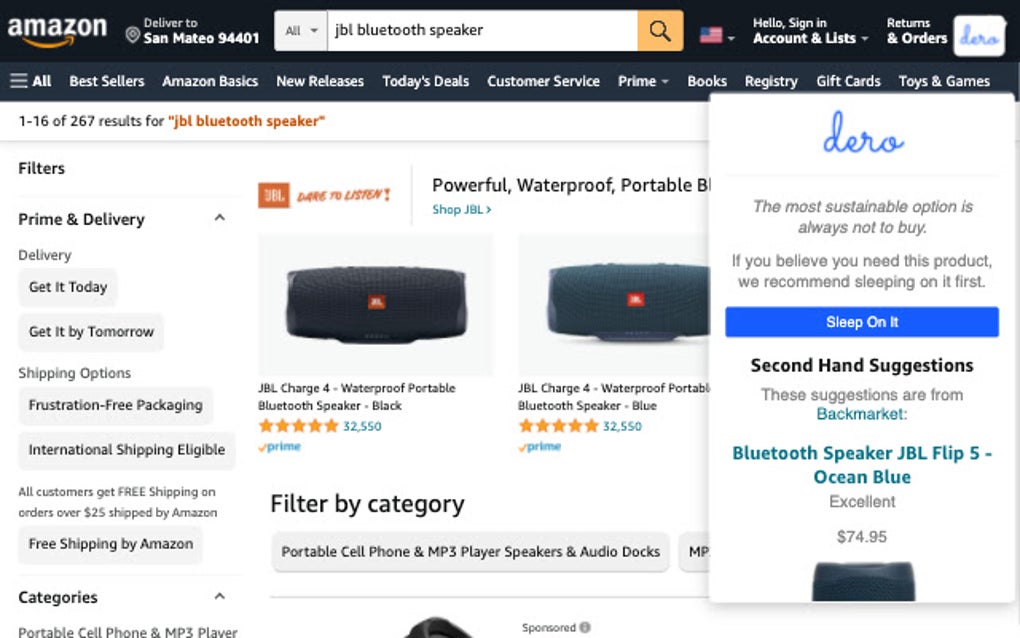Select Gift Cards from the navigation bar
The height and width of the screenshot is (638, 1020).
coord(848,81)
